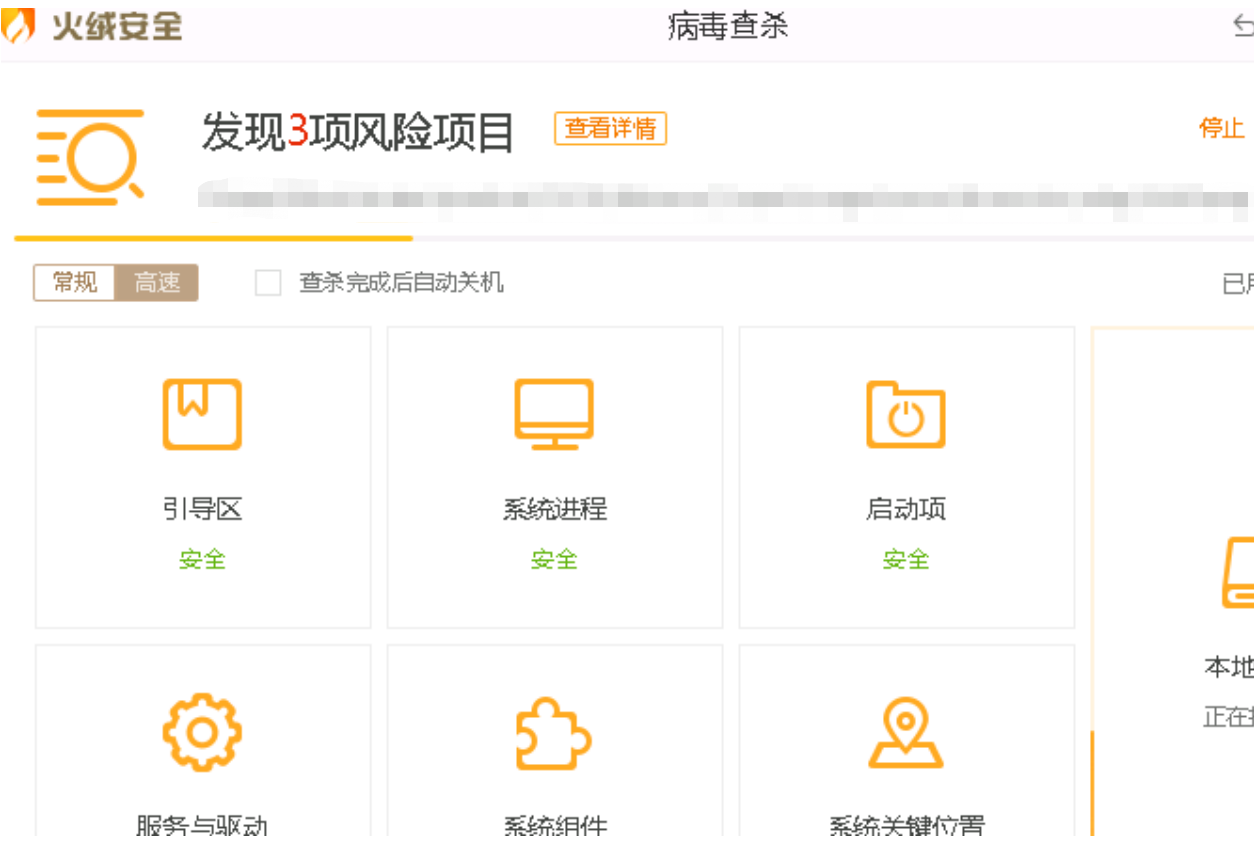The width and height of the screenshot is (1254, 850).
Task: Select the 引导区 boot sector icon
Action: pos(202,414)
